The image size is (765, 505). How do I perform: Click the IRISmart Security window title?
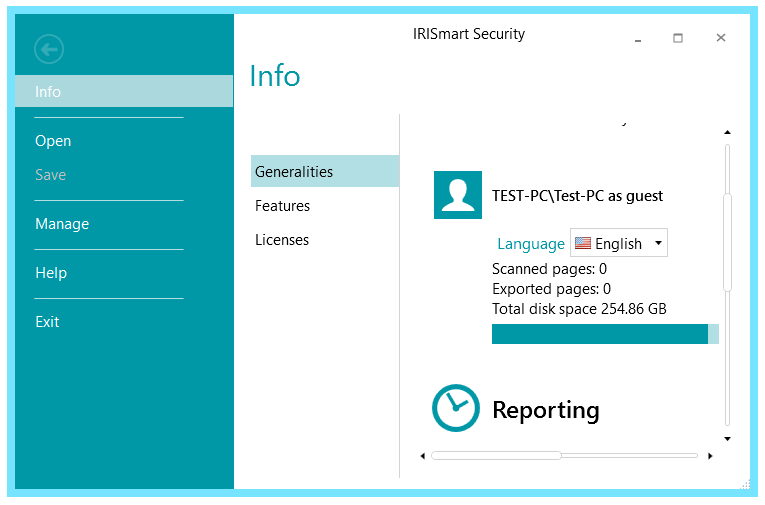pyautogui.click(x=469, y=34)
